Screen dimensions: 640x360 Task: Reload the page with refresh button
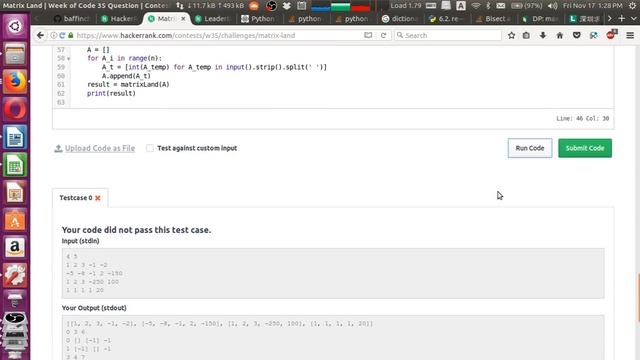(383, 36)
